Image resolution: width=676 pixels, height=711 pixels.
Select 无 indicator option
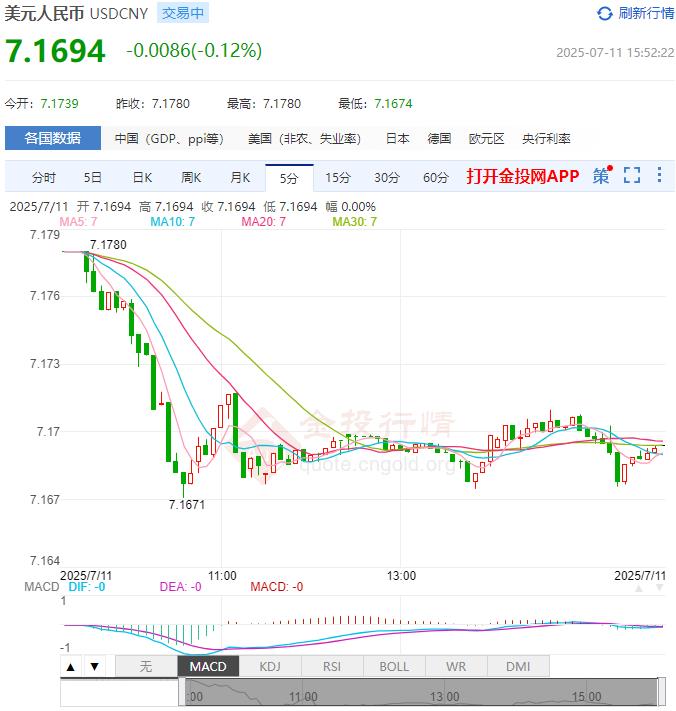point(146,667)
